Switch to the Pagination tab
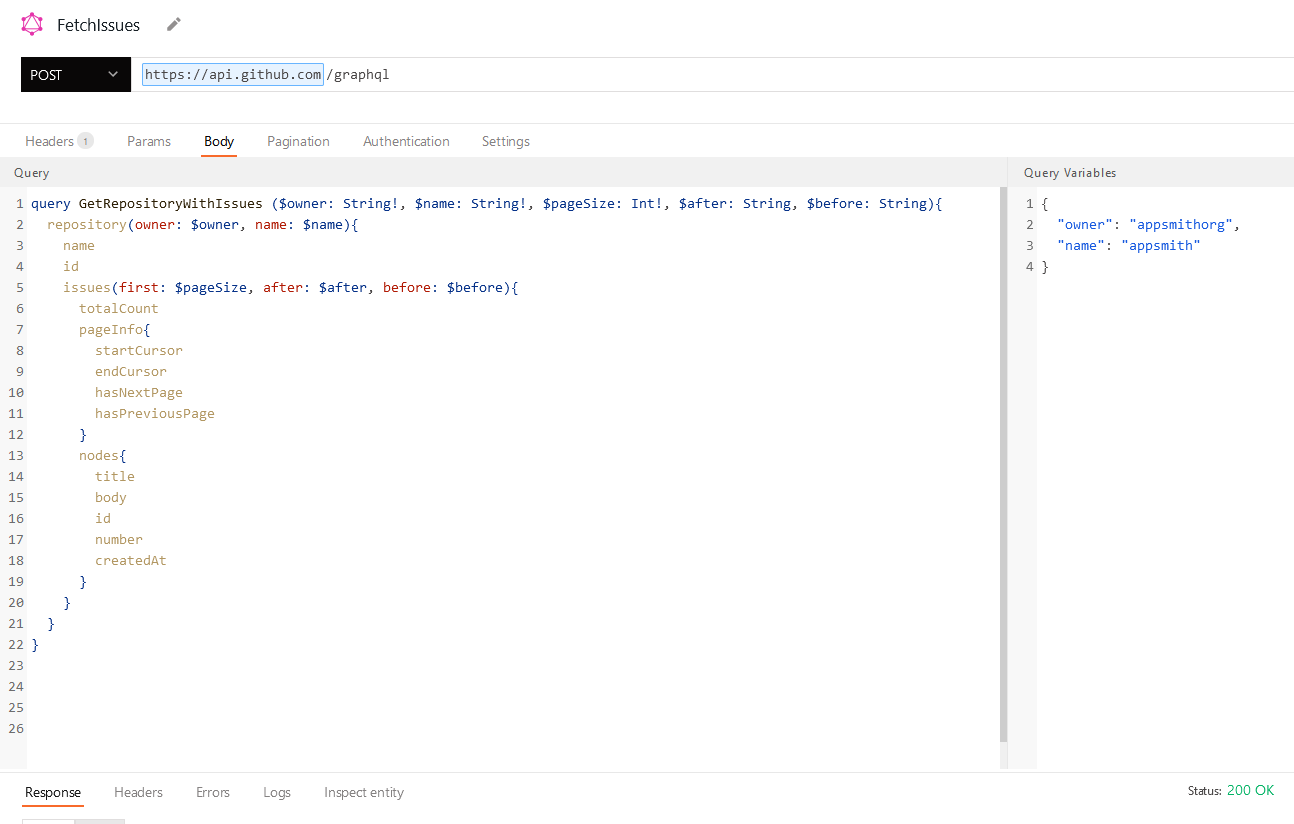Viewport: 1294px width, 824px height. point(297,141)
